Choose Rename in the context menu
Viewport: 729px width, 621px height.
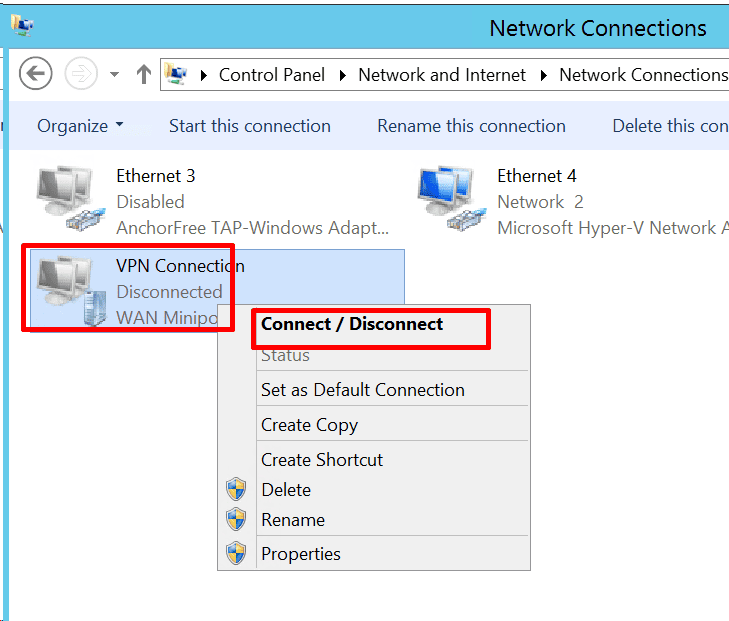click(293, 520)
